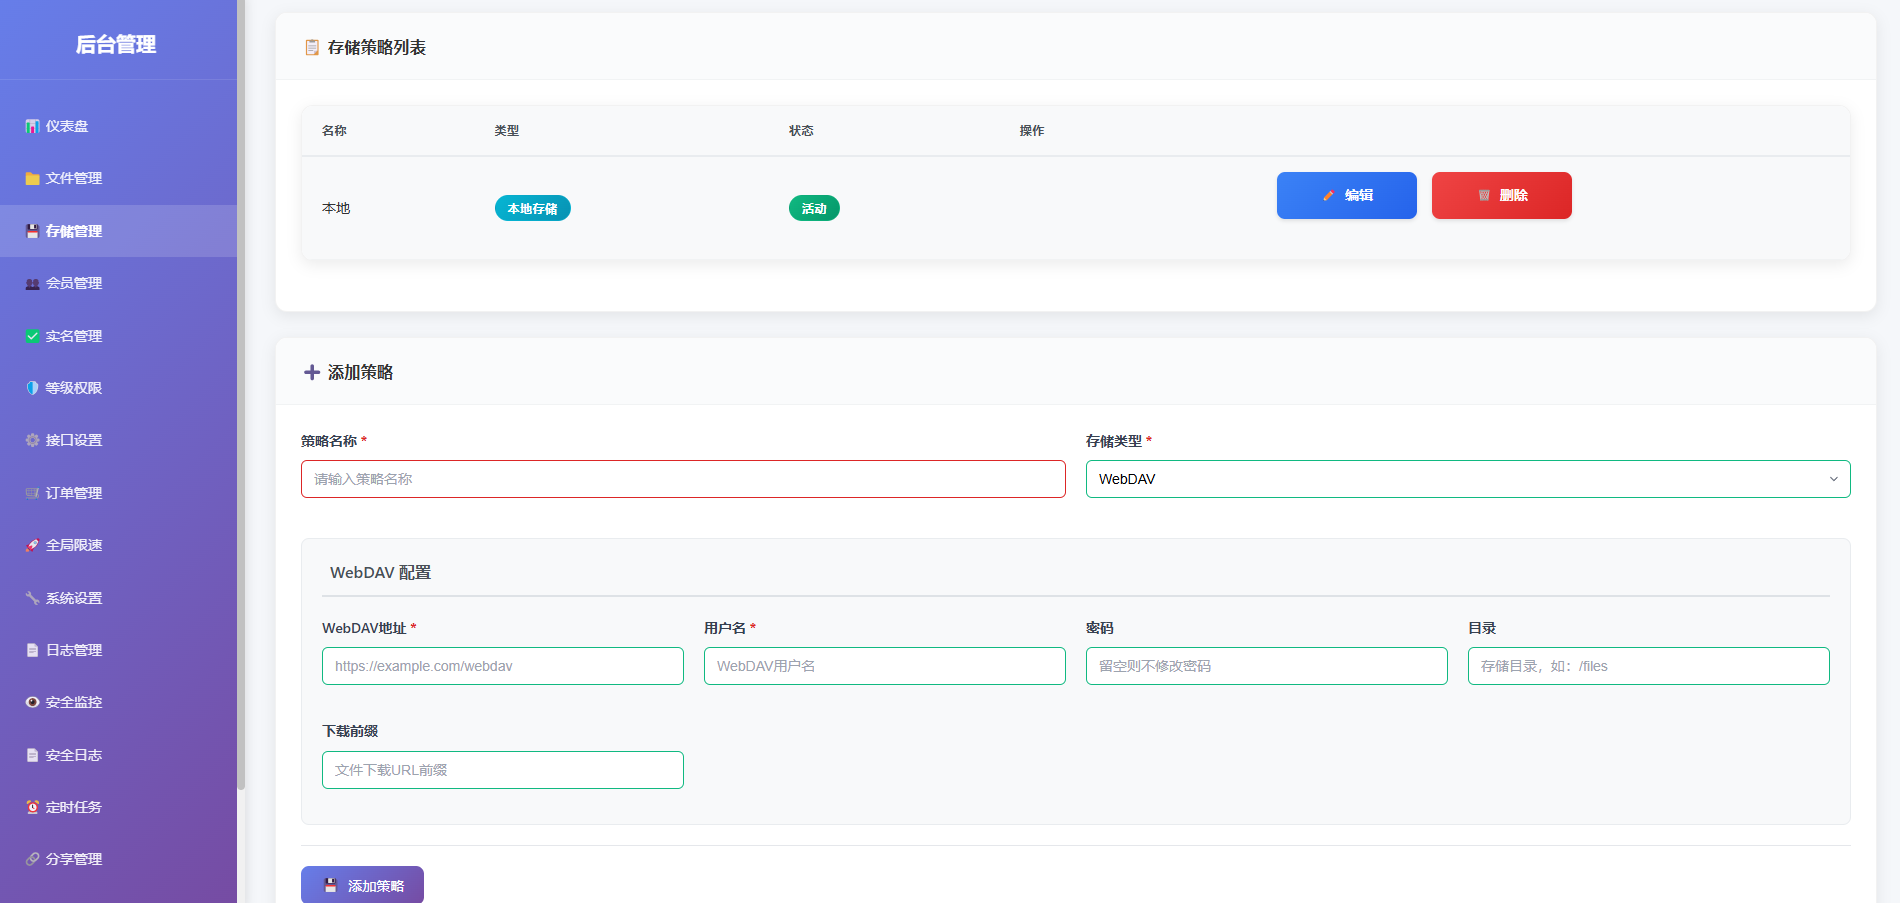Click the dashboard chart icon in sidebar
This screenshot has height=903, width=1900.
[32, 127]
